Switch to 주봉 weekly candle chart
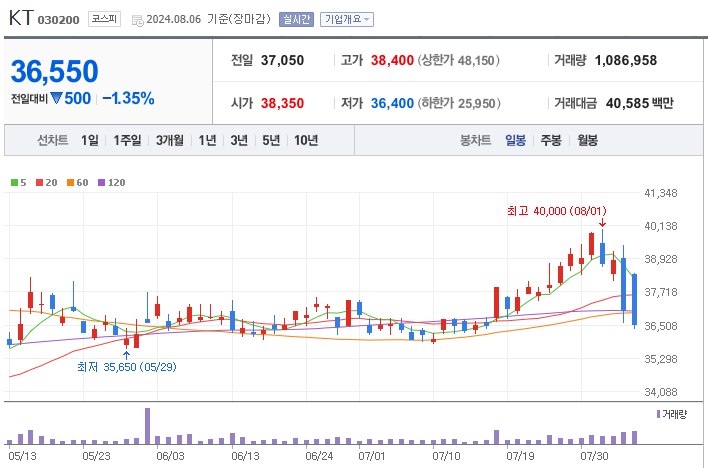 (551, 140)
